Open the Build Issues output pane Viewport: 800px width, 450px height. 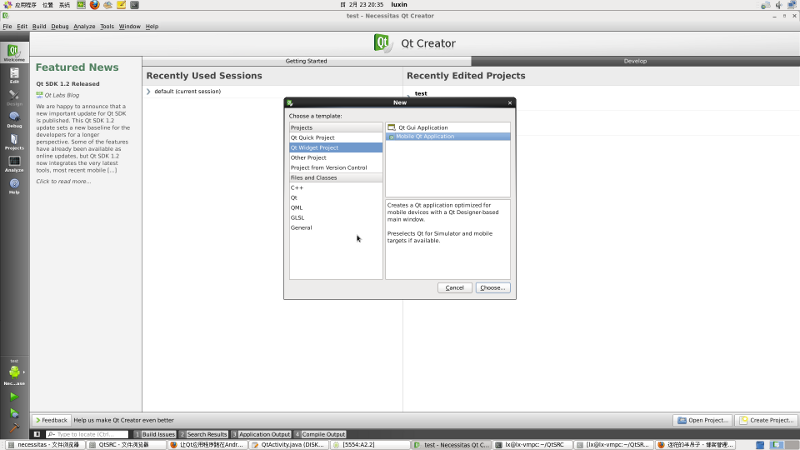(155, 434)
